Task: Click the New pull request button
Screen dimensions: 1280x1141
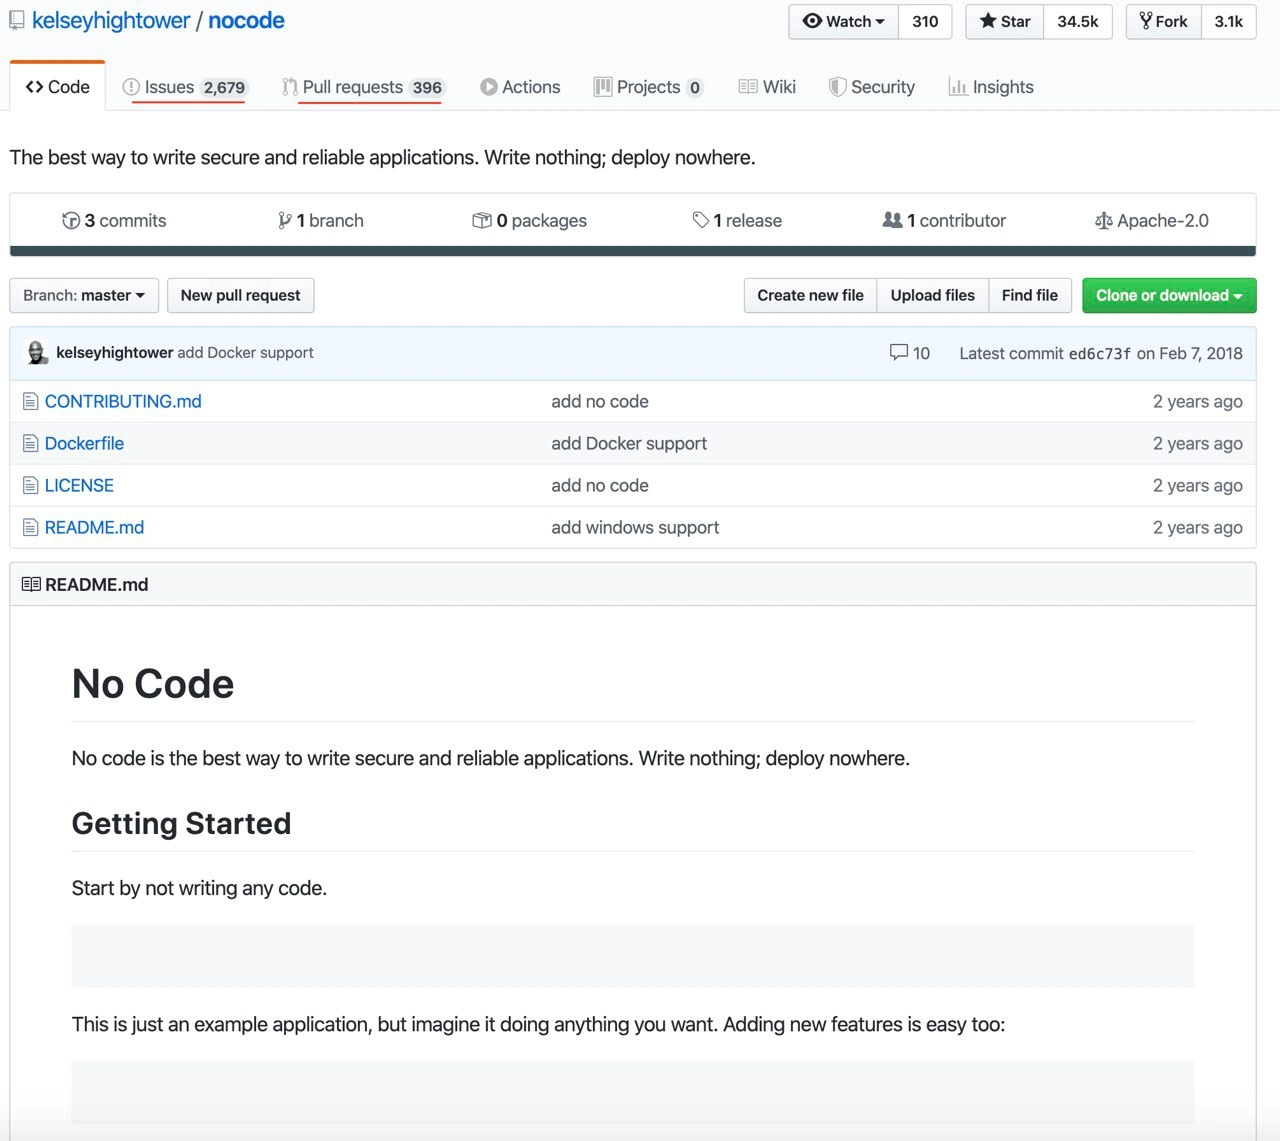Action: [x=240, y=295]
